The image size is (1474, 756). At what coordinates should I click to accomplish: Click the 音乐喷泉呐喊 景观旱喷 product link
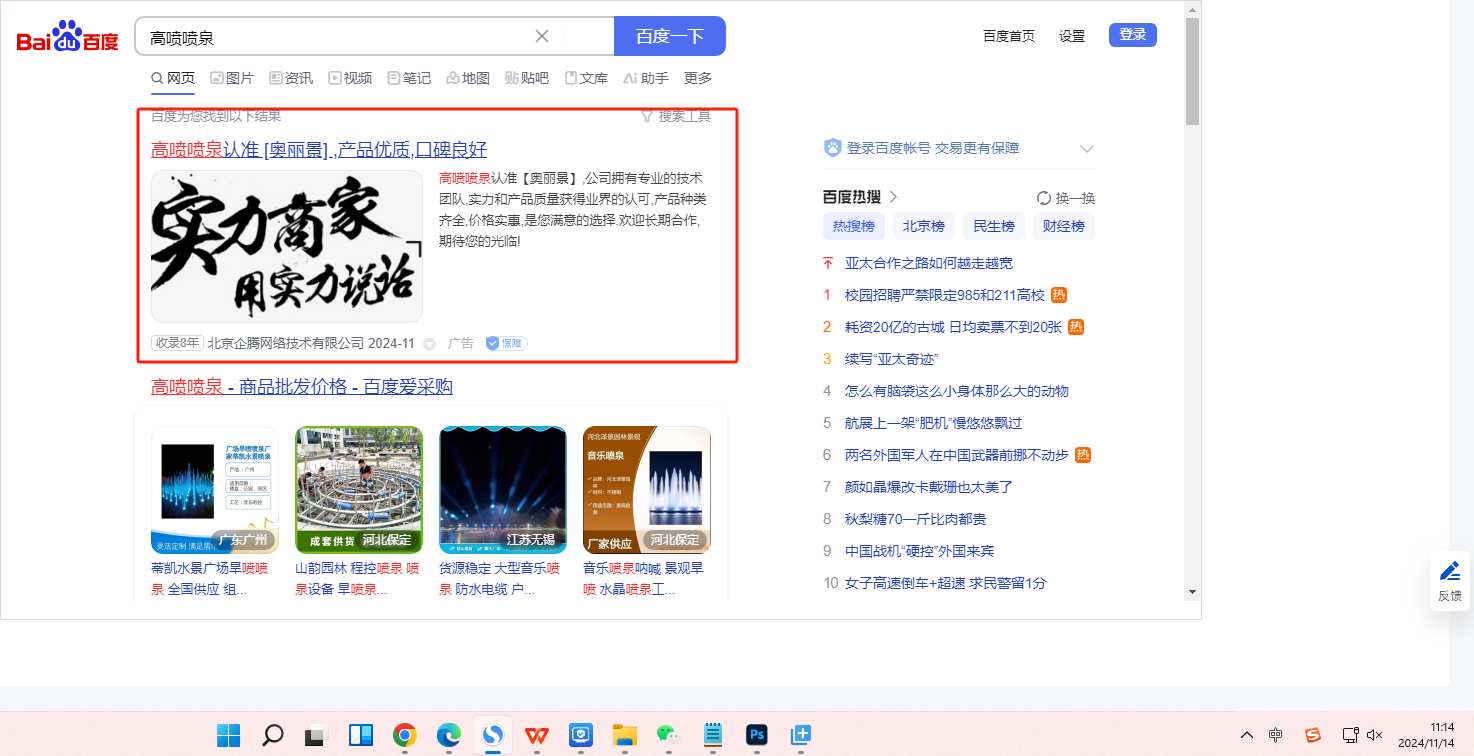pyautogui.click(x=643, y=578)
